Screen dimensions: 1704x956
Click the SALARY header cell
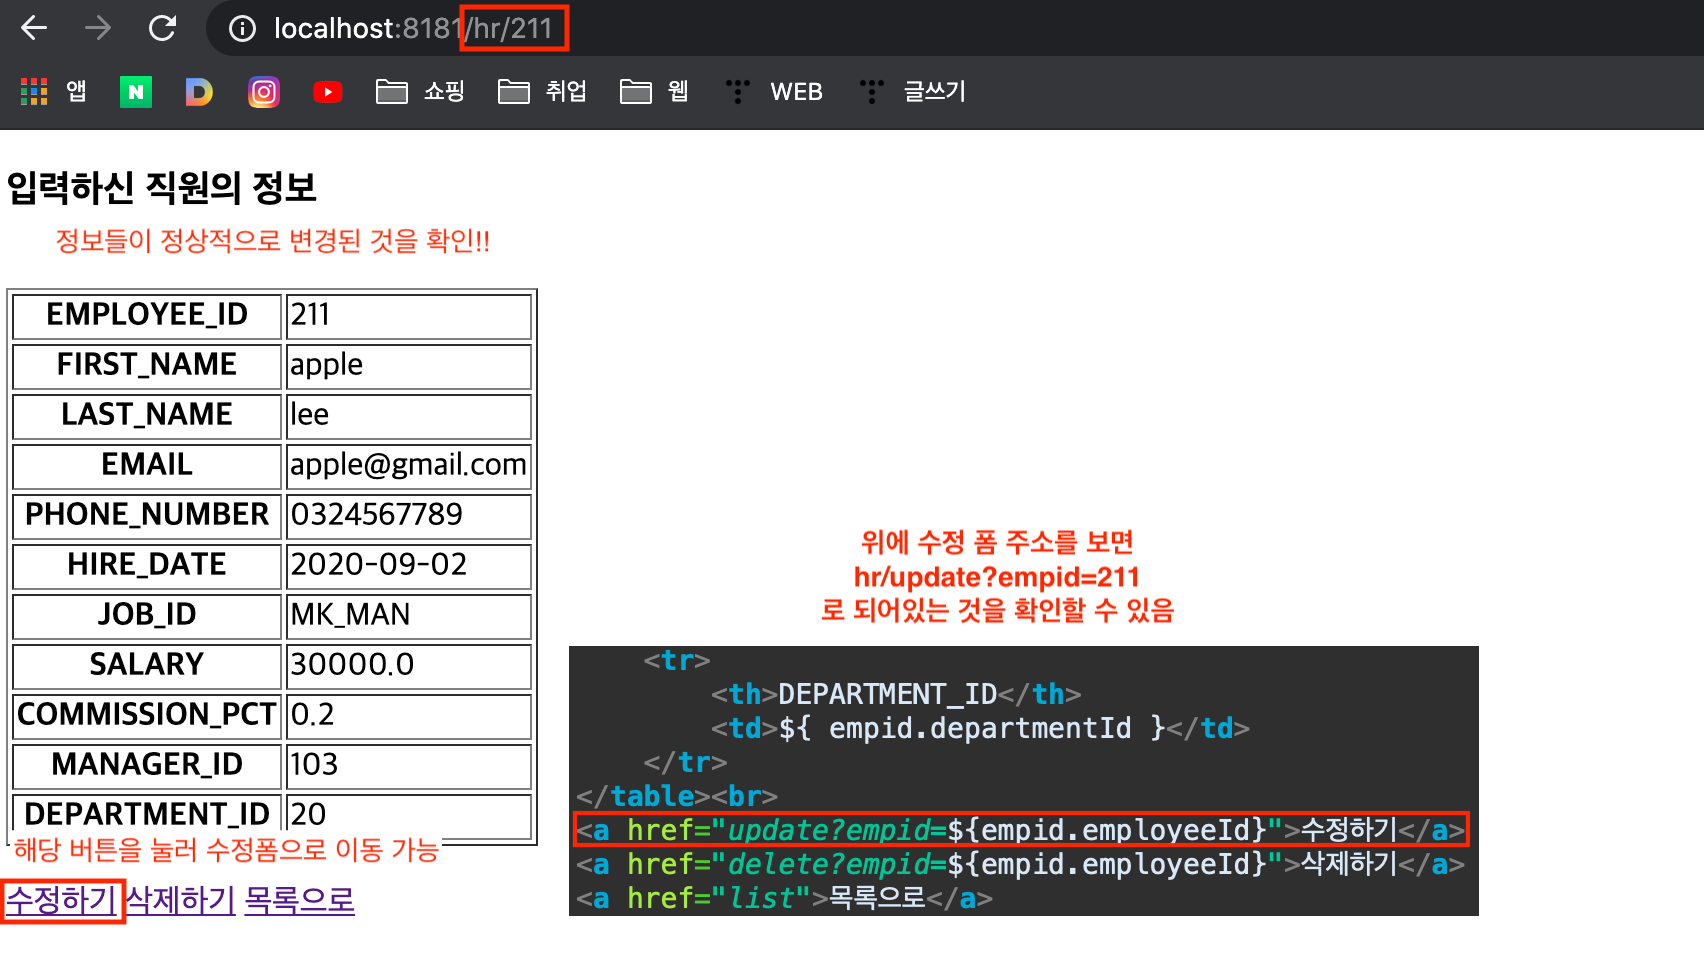point(147,666)
